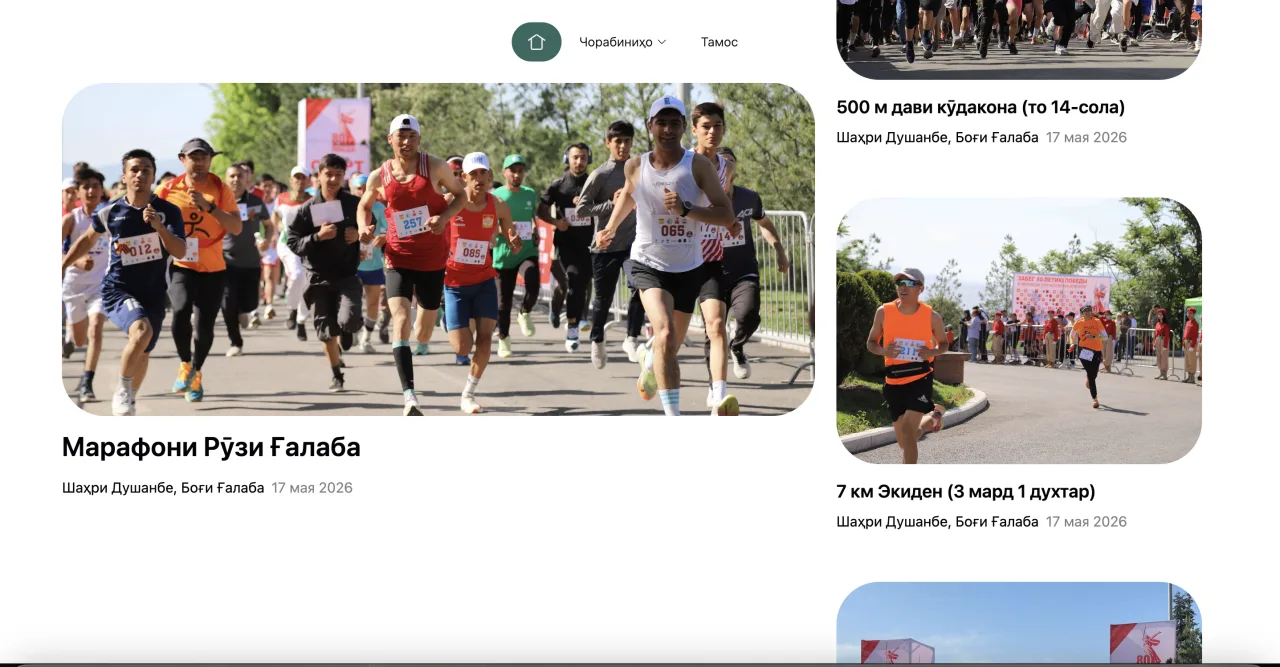Select location text under Марафони Рӯзи Ғалаба
The image size is (1280, 667).
163,488
